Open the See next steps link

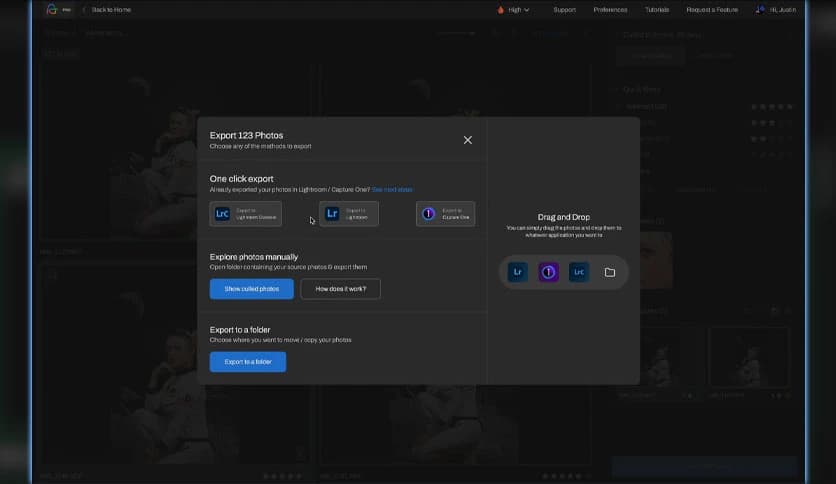pos(392,189)
